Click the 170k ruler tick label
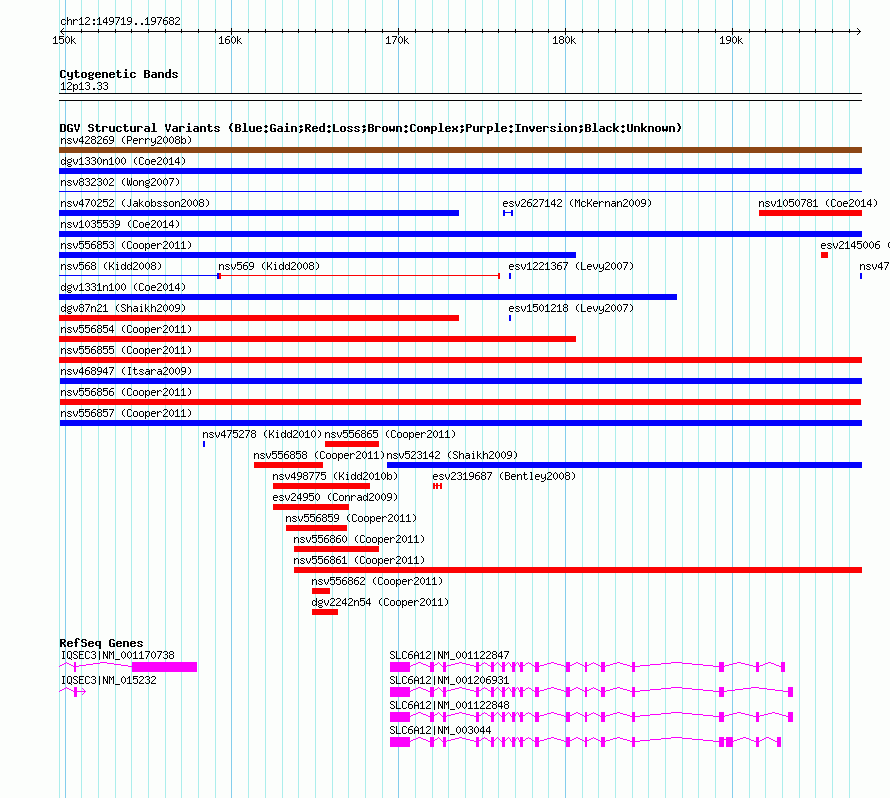The height and width of the screenshot is (798, 890). tap(397, 40)
